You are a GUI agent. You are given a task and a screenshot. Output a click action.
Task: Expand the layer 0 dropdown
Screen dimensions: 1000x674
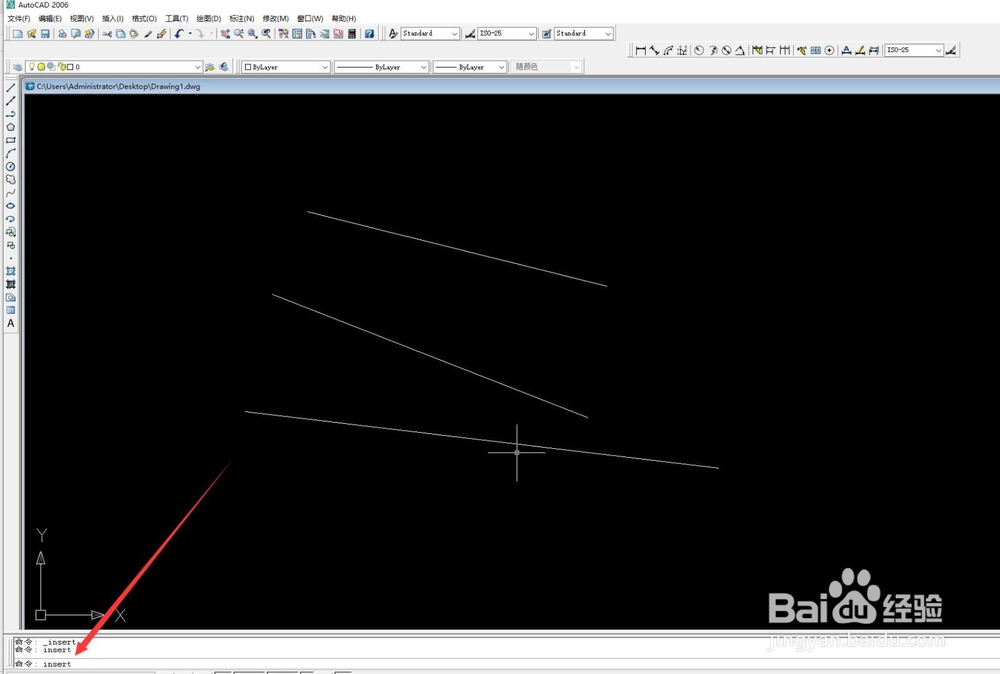pyautogui.click(x=198, y=67)
